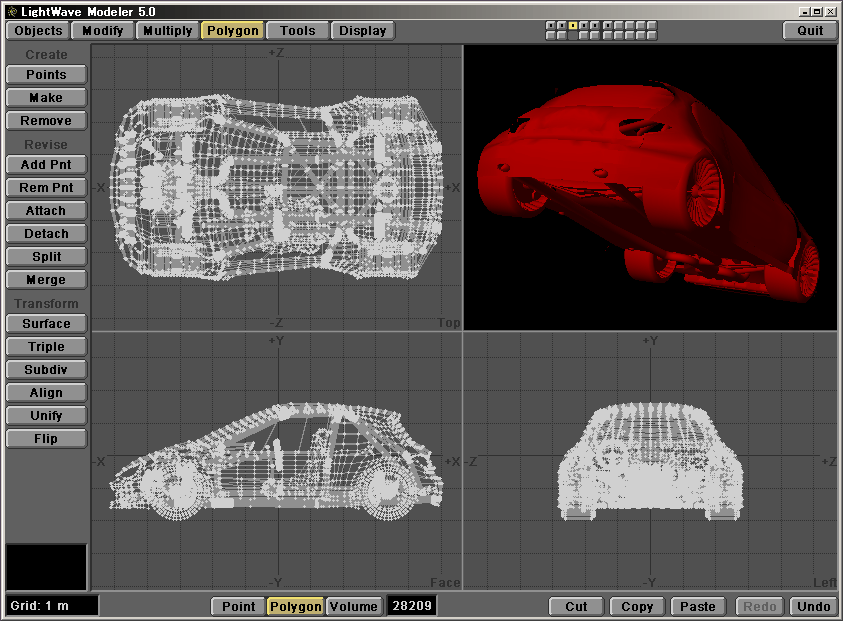Switch to the Tools tab
This screenshot has width=843, height=621.
point(297,30)
